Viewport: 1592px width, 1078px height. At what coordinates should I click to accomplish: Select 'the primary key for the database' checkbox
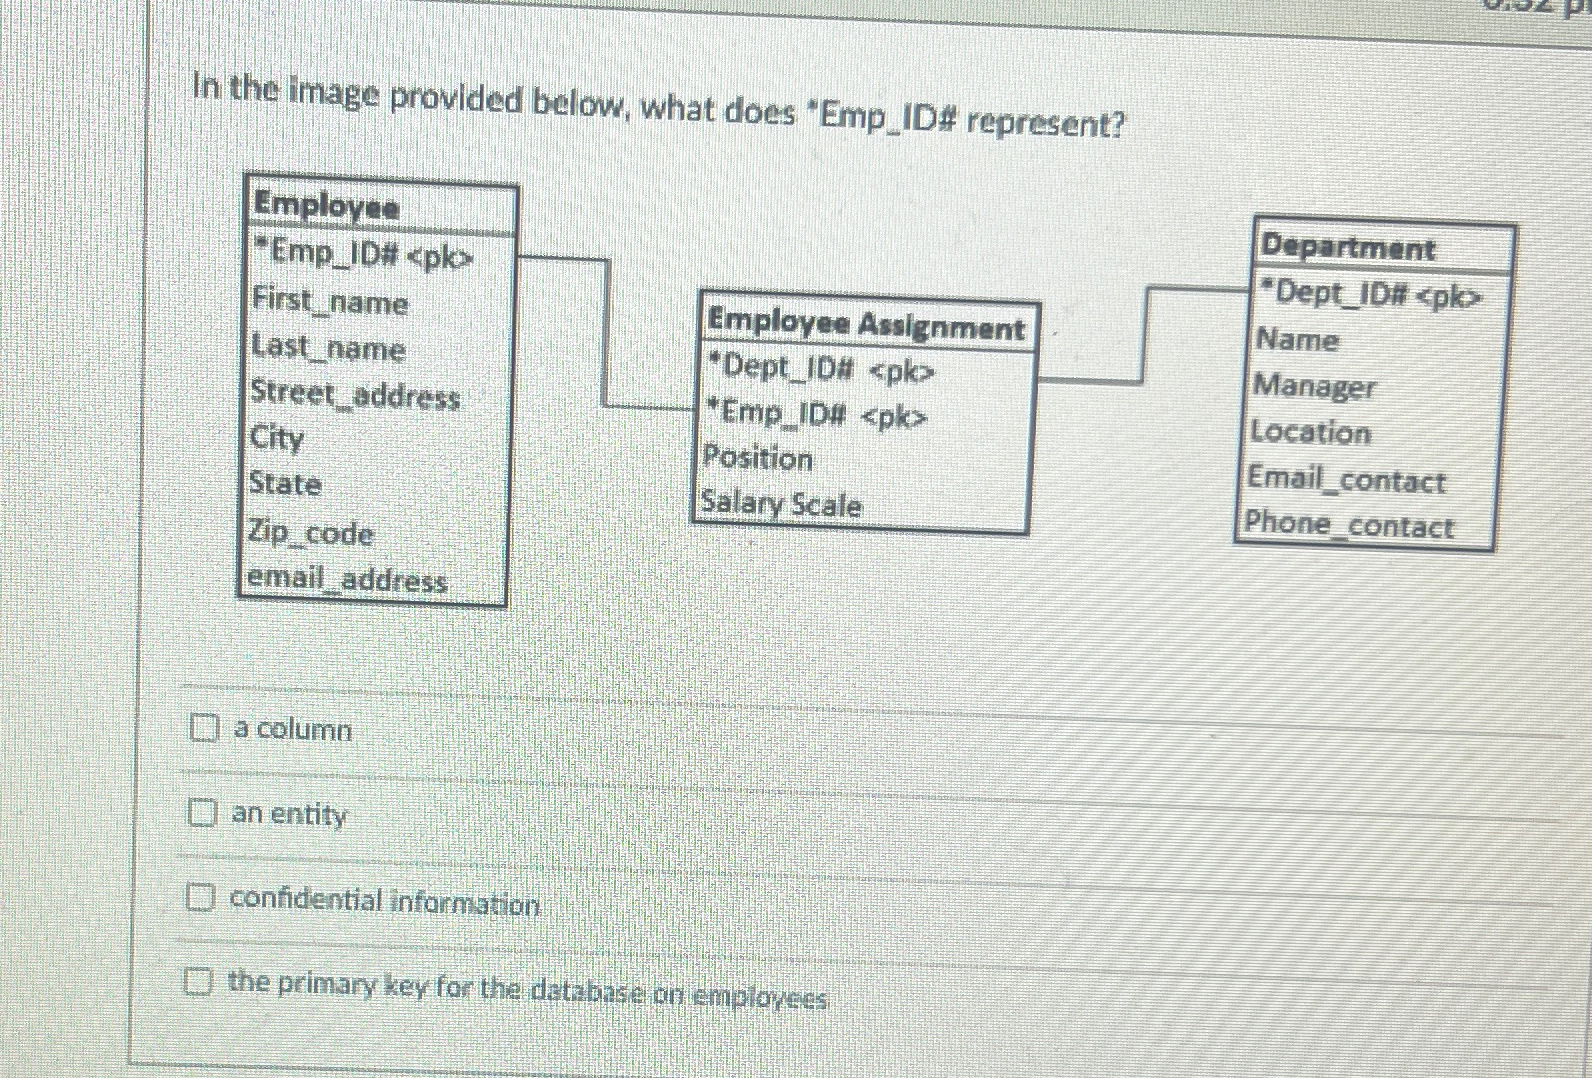pos(197,982)
